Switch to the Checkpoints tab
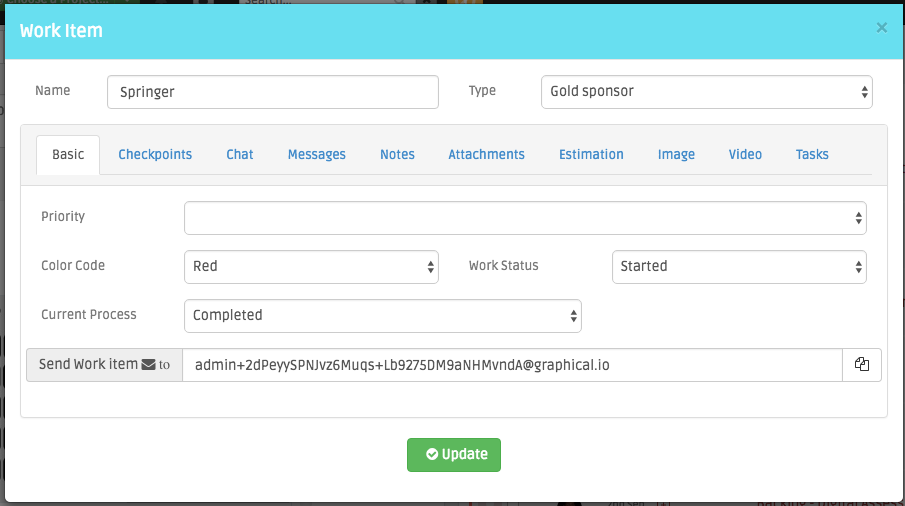 pos(155,155)
